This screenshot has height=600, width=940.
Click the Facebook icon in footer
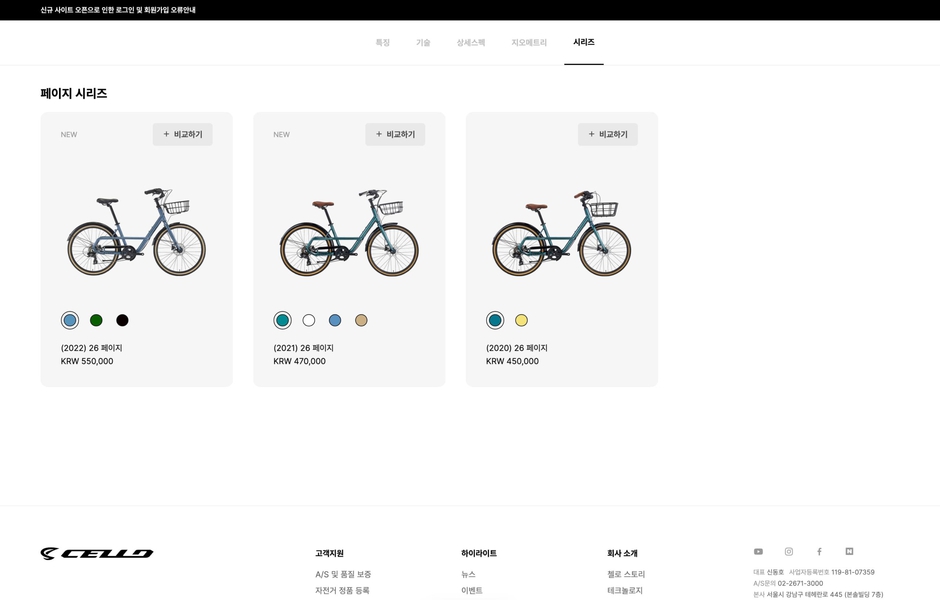[819, 552]
